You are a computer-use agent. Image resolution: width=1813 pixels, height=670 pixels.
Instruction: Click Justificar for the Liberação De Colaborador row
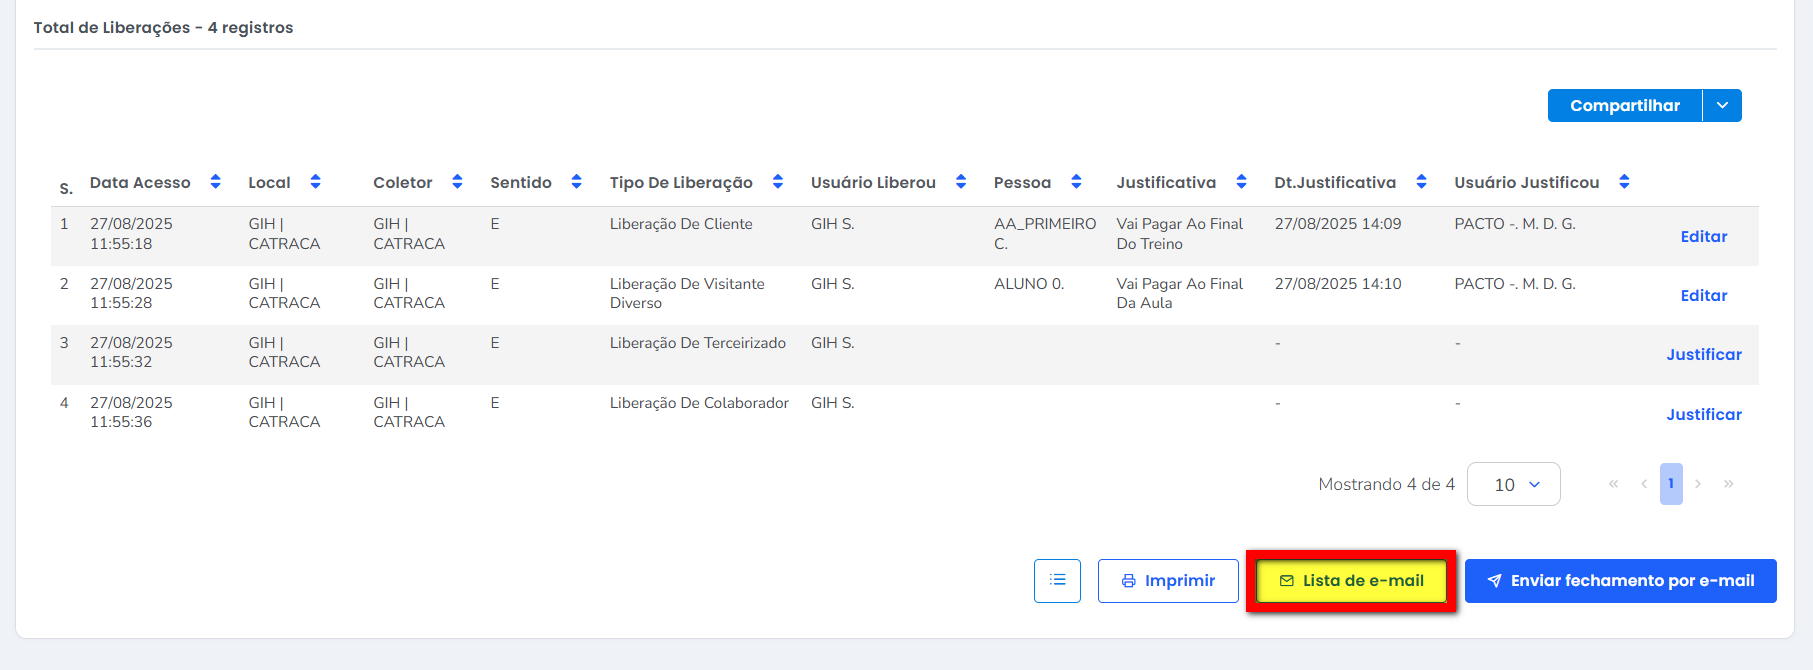1704,414
